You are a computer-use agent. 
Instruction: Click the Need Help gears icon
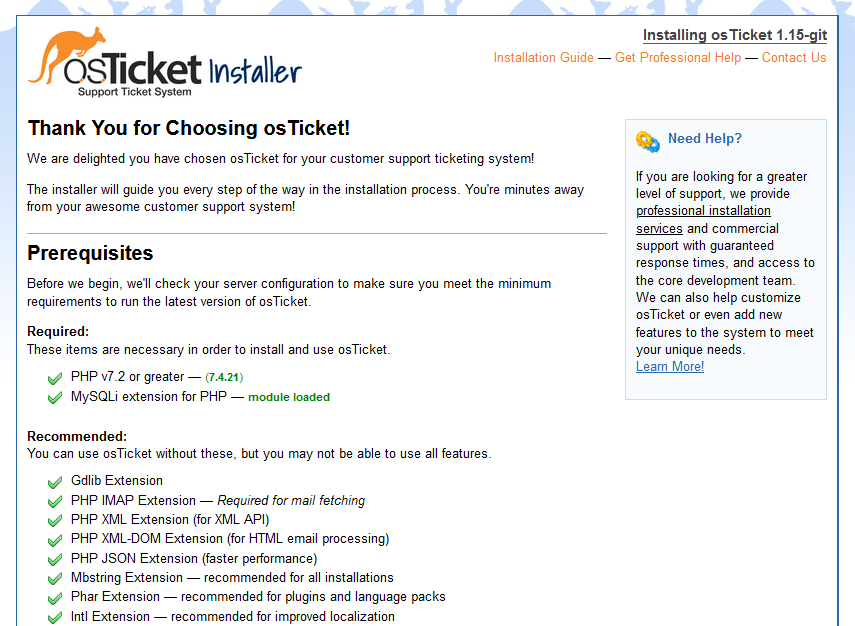647,141
